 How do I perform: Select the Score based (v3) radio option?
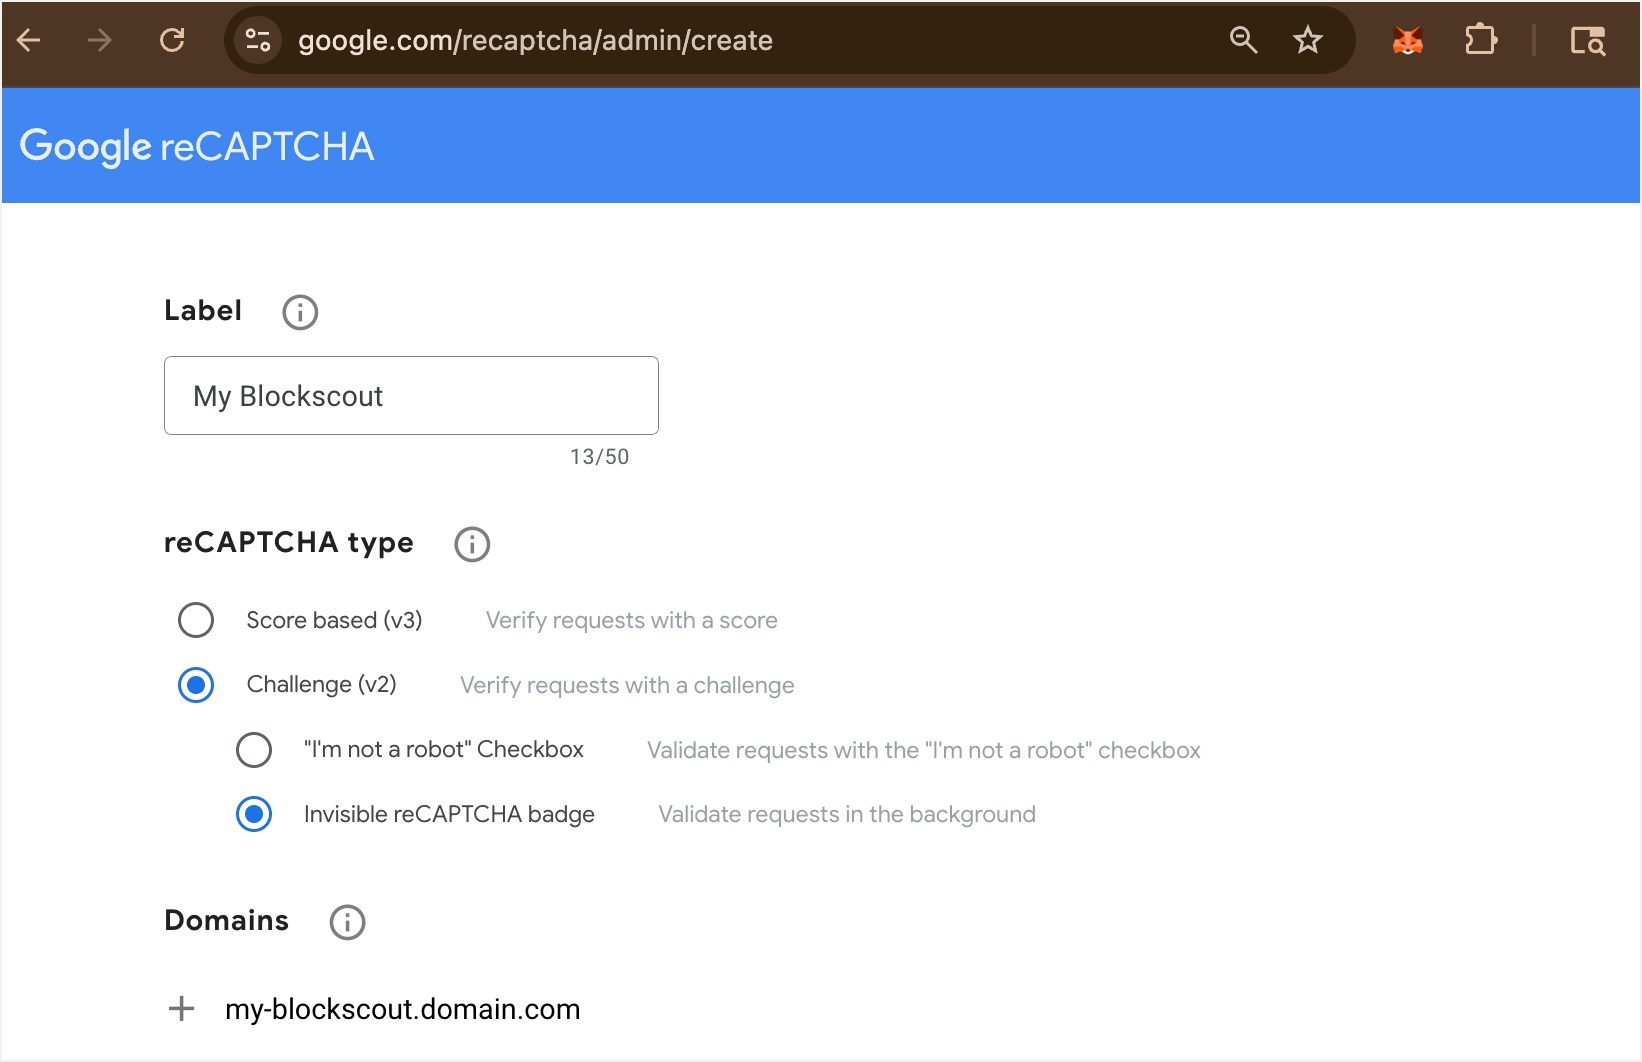[196, 620]
